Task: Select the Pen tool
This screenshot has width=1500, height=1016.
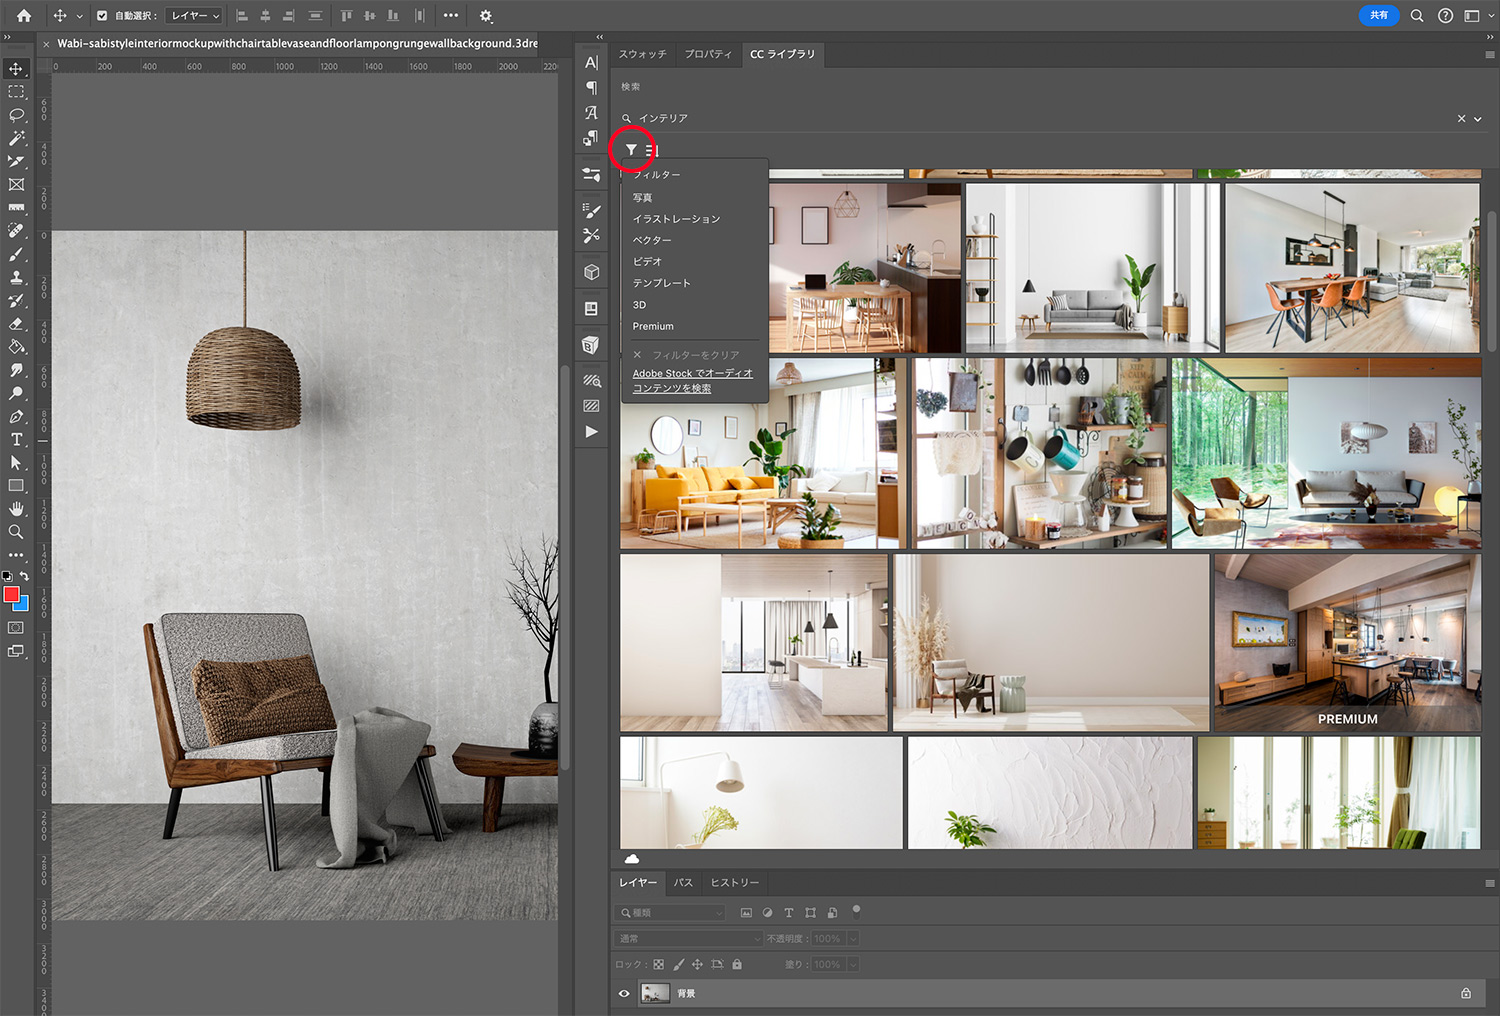Action: (x=16, y=416)
